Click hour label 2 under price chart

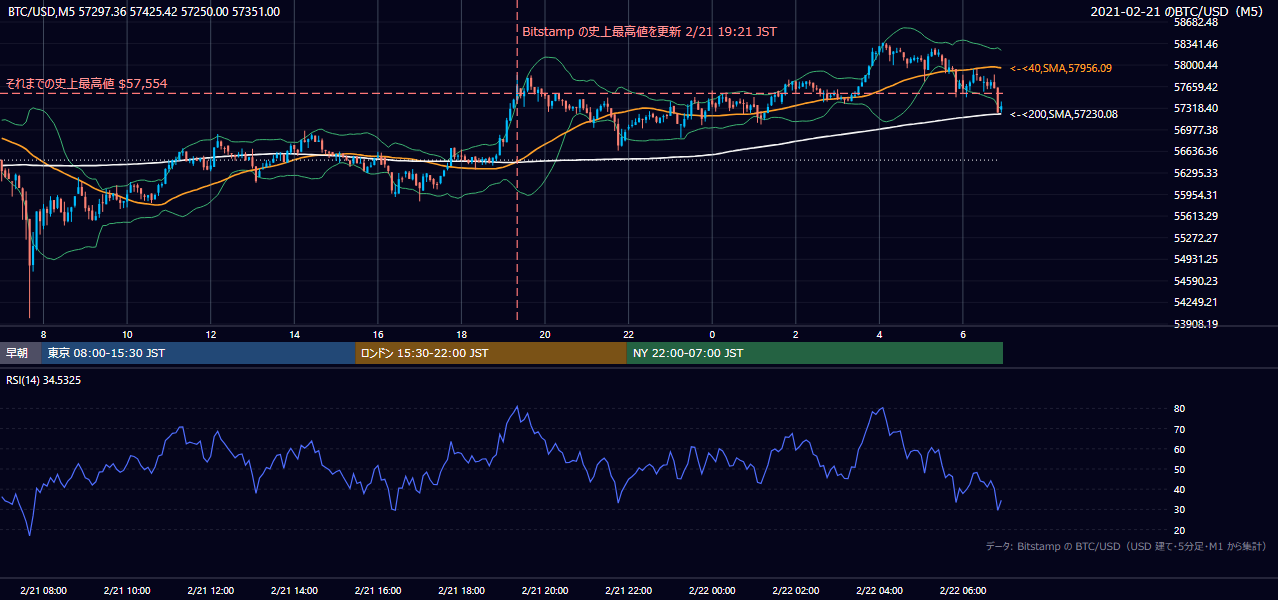click(x=796, y=334)
